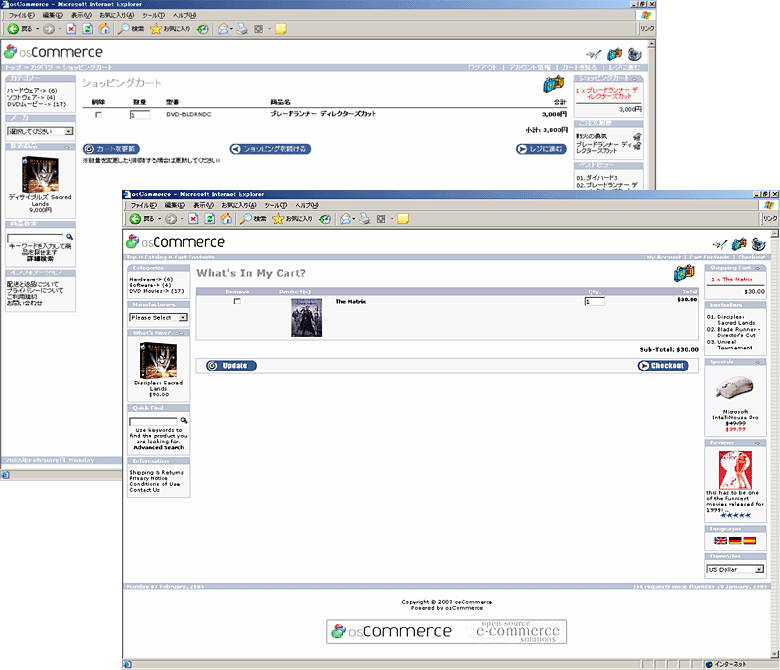Image resolution: width=780 pixels, height=670 pixels.
Task: Click Specials box arrow in English store
Action: pos(758,362)
